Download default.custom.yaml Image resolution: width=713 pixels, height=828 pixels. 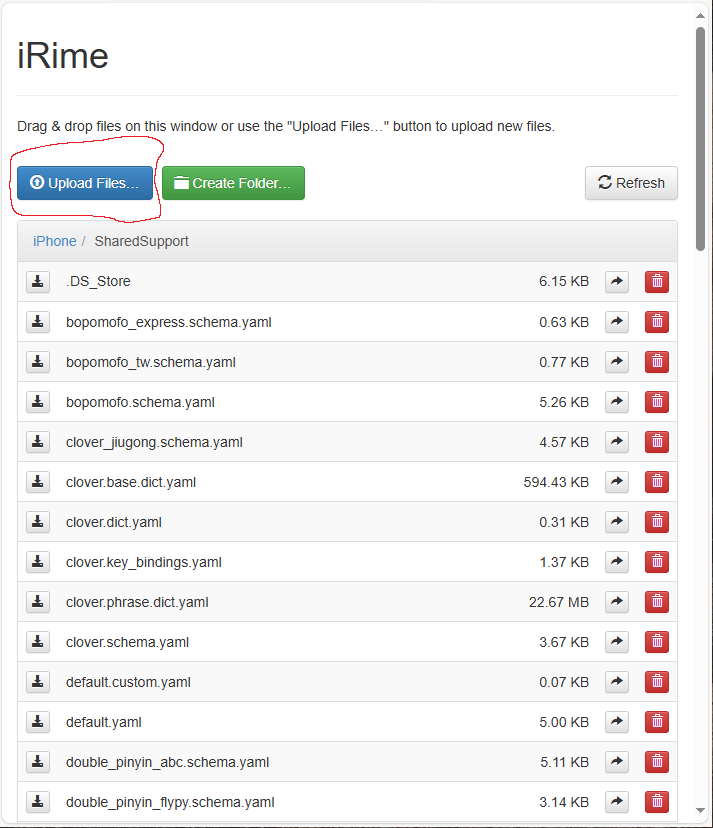coord(38,682)
